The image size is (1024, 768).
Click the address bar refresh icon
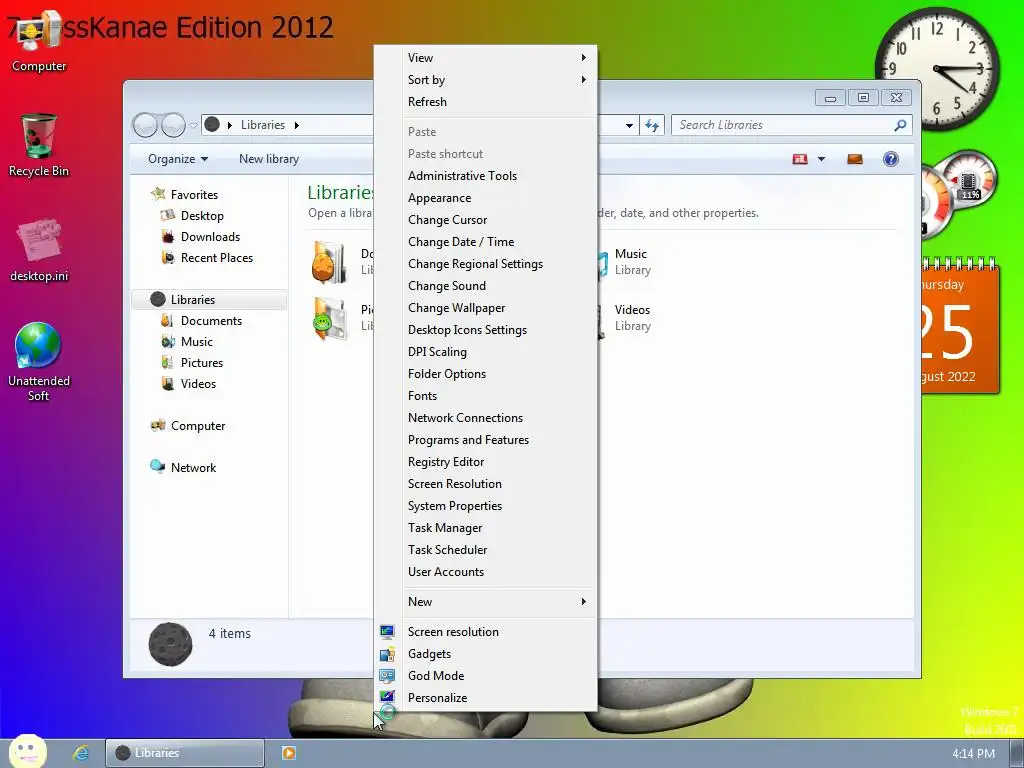pos(652,125)
